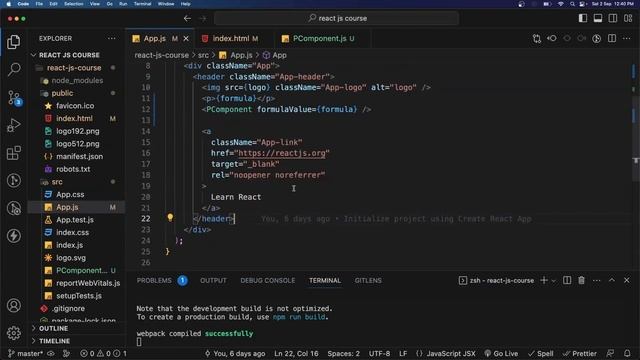Toggle the bottom panel layout icon
The width and height of the screenshot is (640, 360).
point(598,18)
